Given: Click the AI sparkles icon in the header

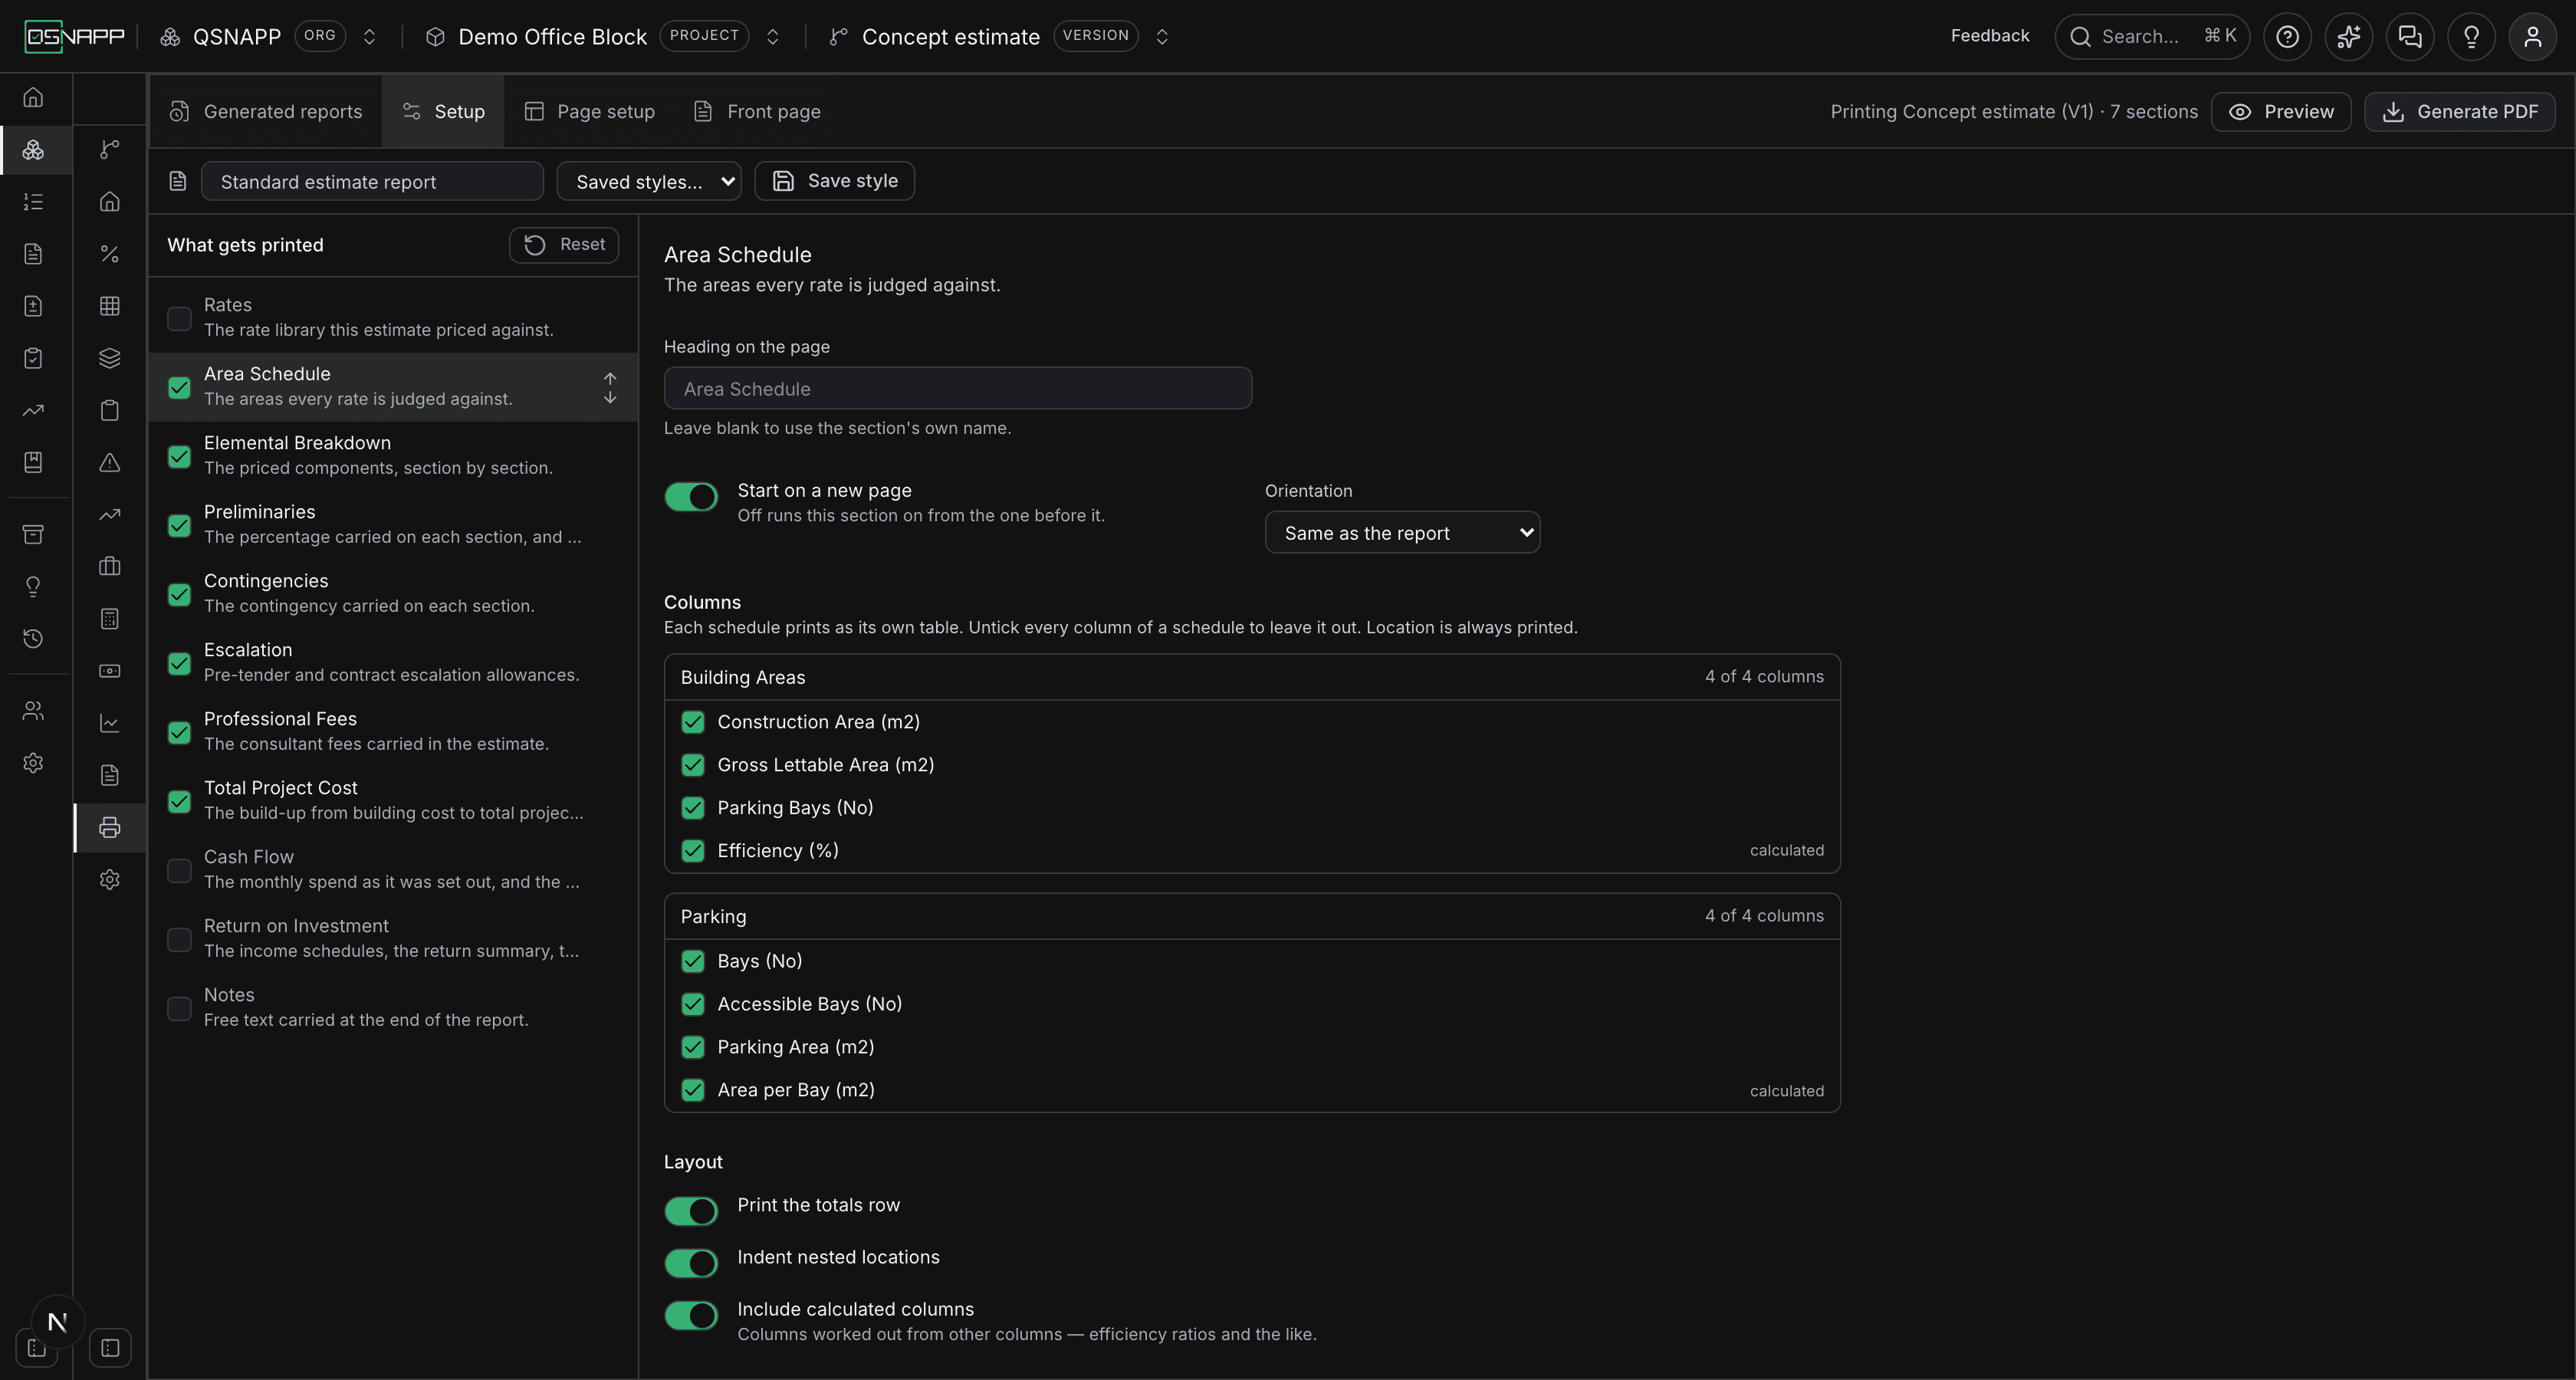Looking at the screenshot, I should [2348, 37].
